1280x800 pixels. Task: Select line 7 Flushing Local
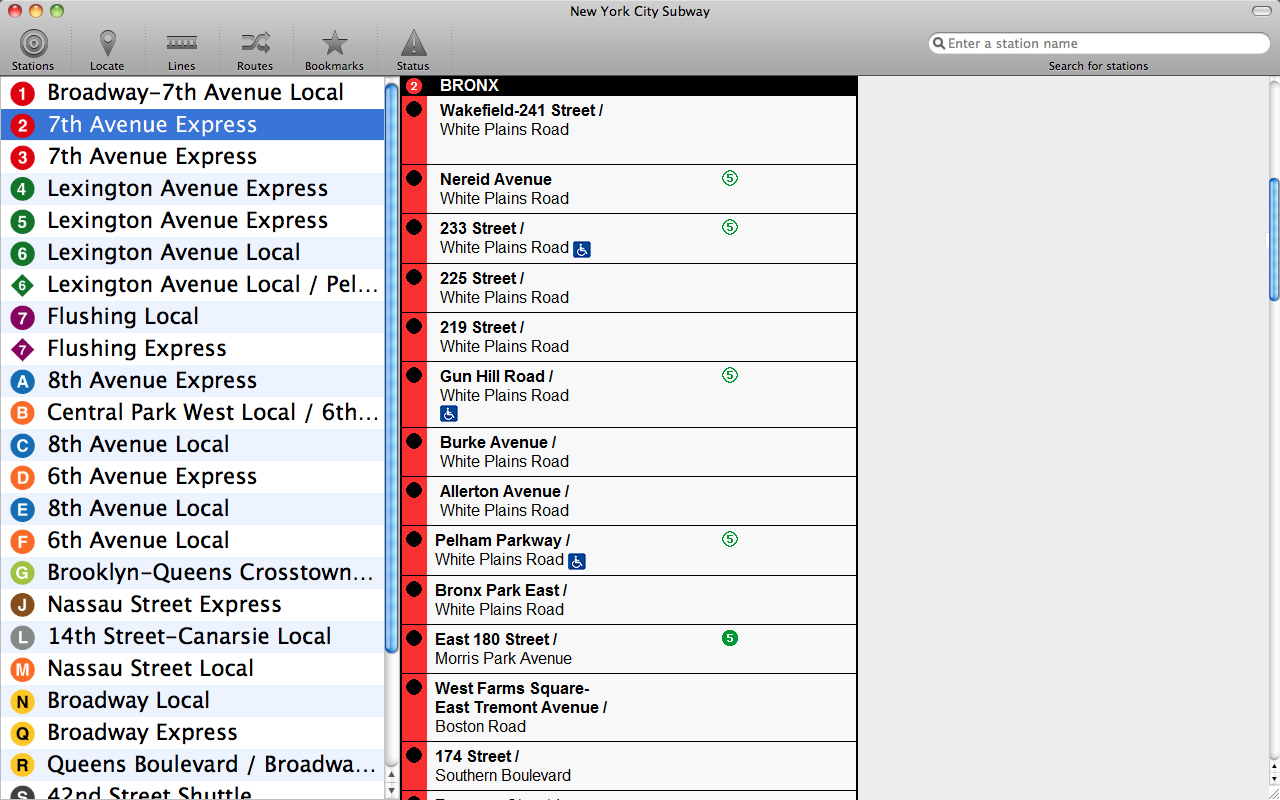192,317
